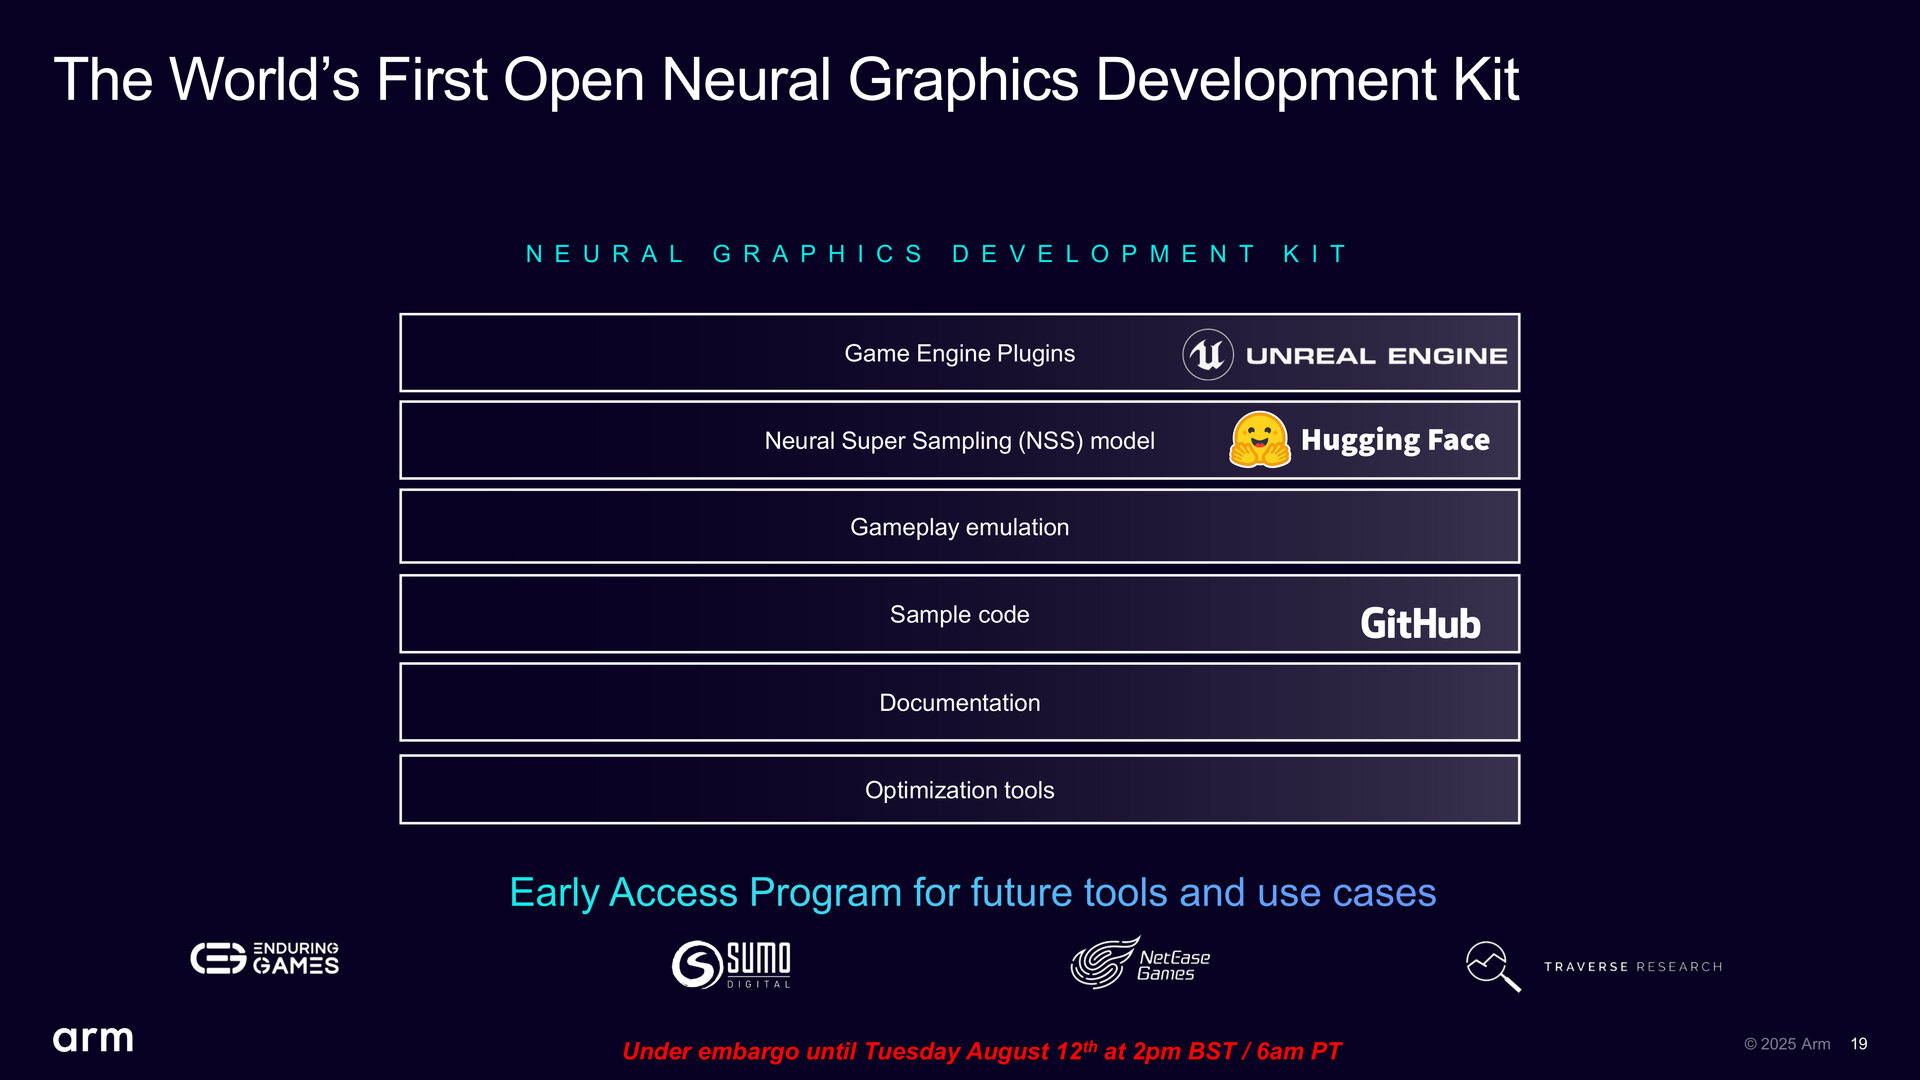This screenshot has width=1920, height=1080.
Task: Click the UNREAL ENGINE wordmark text
Action: [1376, 356]
